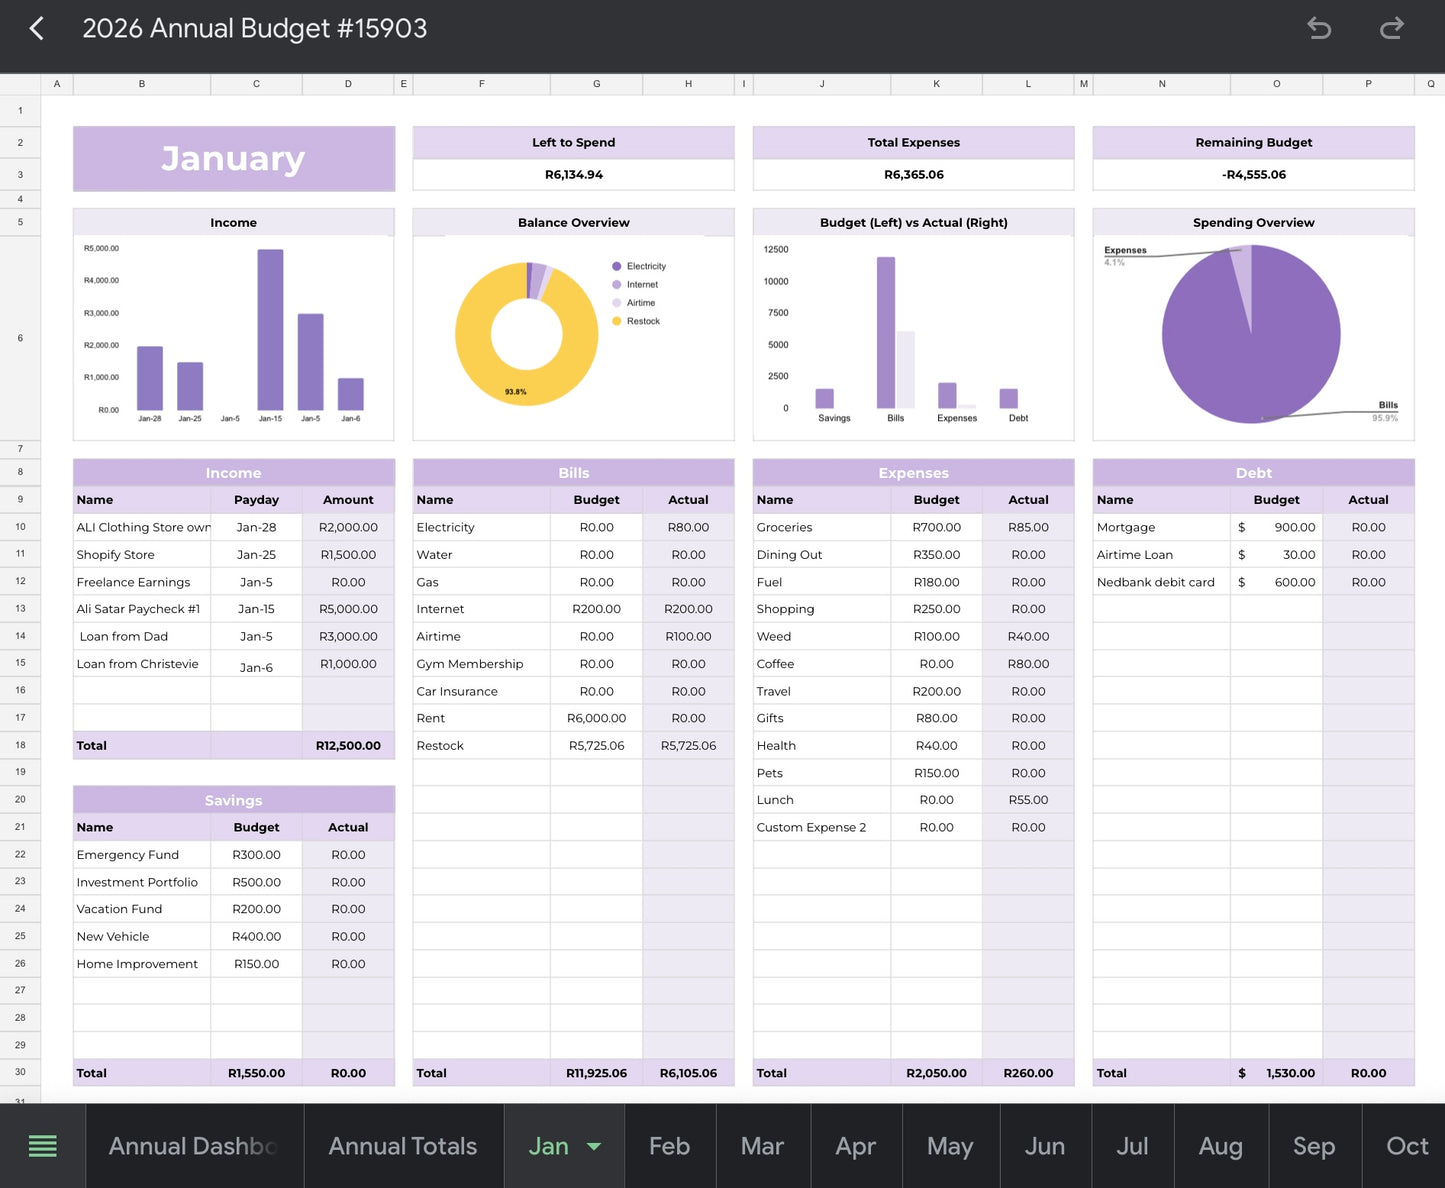Select row 10 header

click(20, 527)
